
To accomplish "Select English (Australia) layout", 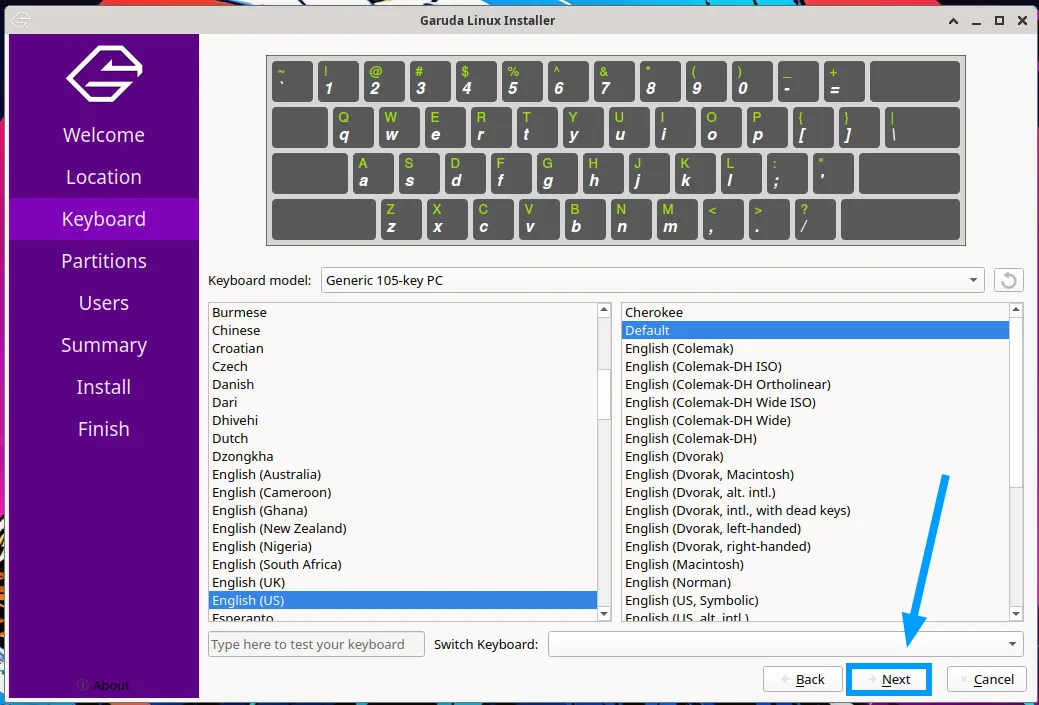I will click(x=402, y=474).
